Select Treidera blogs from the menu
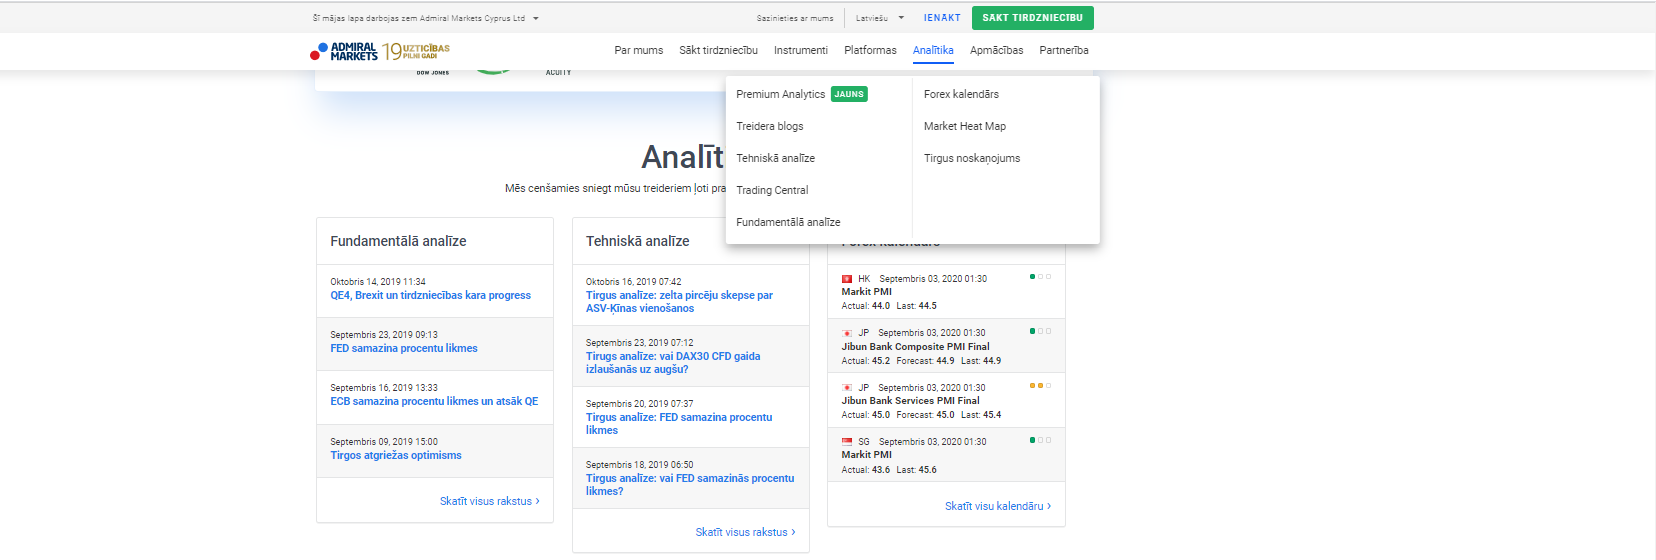This screenshot has width=1656, height=560. (x=770, y=126)
